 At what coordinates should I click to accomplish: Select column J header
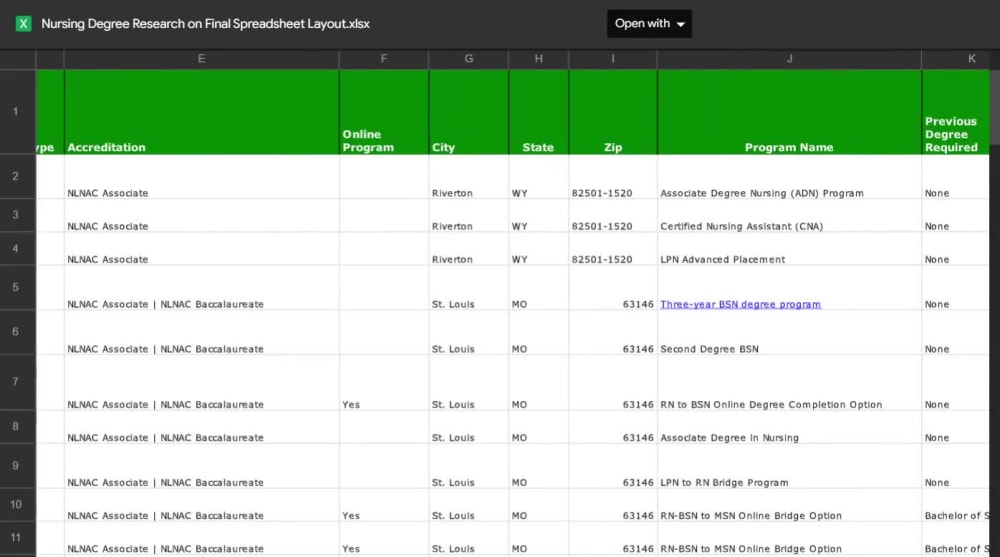(x=790, y=59)
